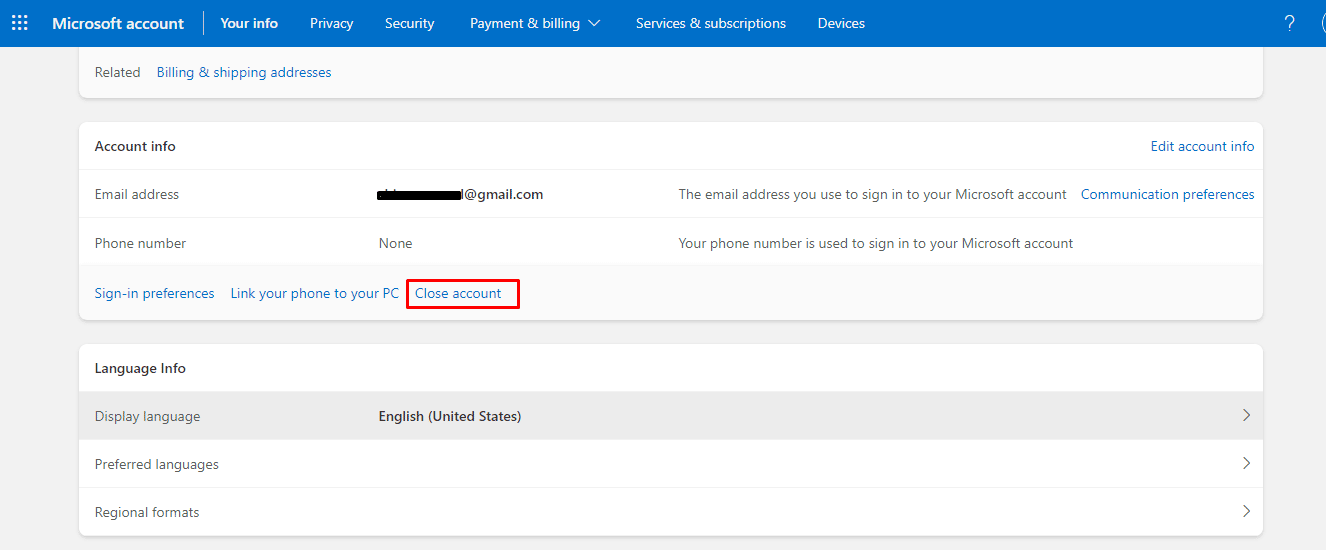Open Communication preferences link
This screenshot has width=1326, height=550.
(1167, 194)
